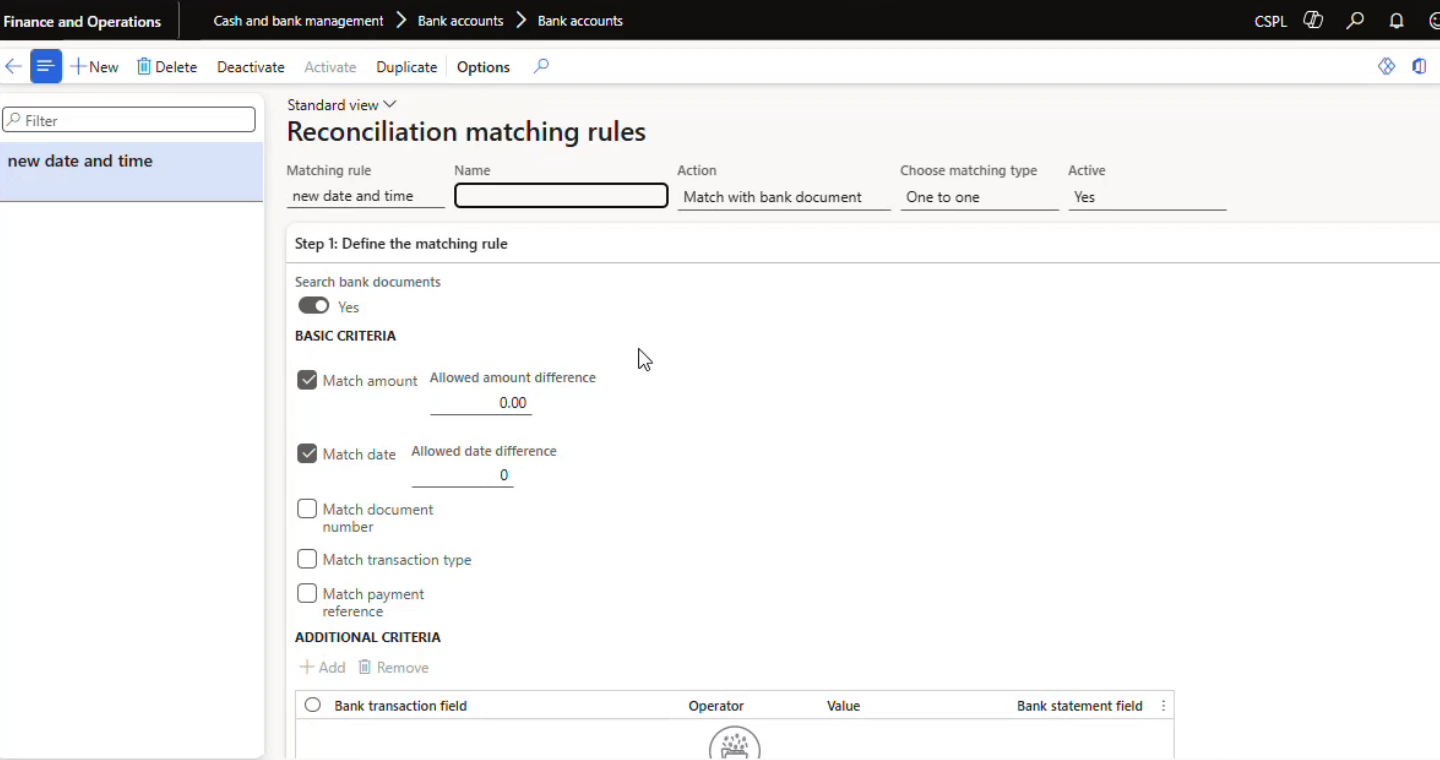The height and width of the screenshot is (760, 1440).
Task: Click into the Filter box
Action: [x=129, y=120]
